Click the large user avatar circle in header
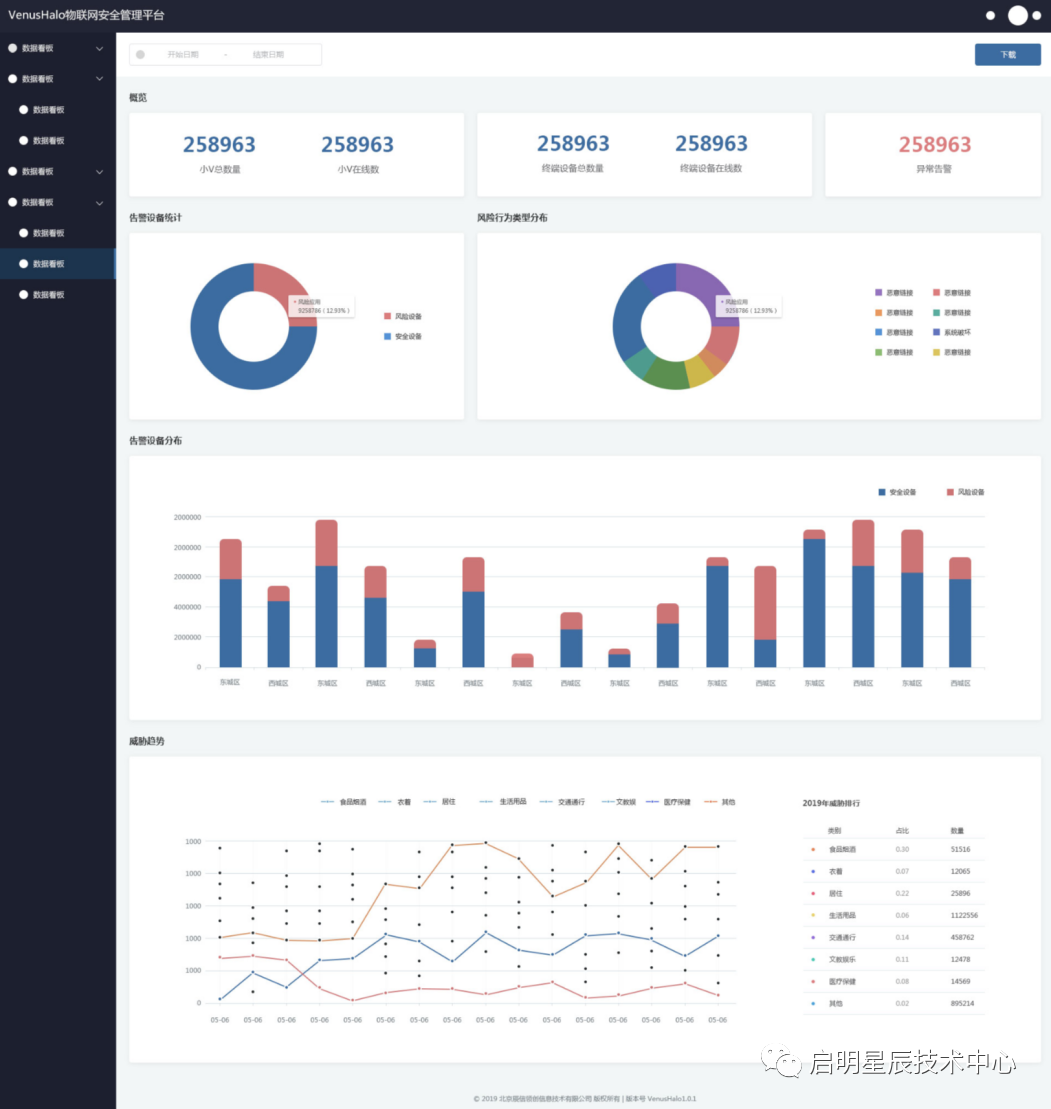The image size is (1051, 1109). point(1018,15)
